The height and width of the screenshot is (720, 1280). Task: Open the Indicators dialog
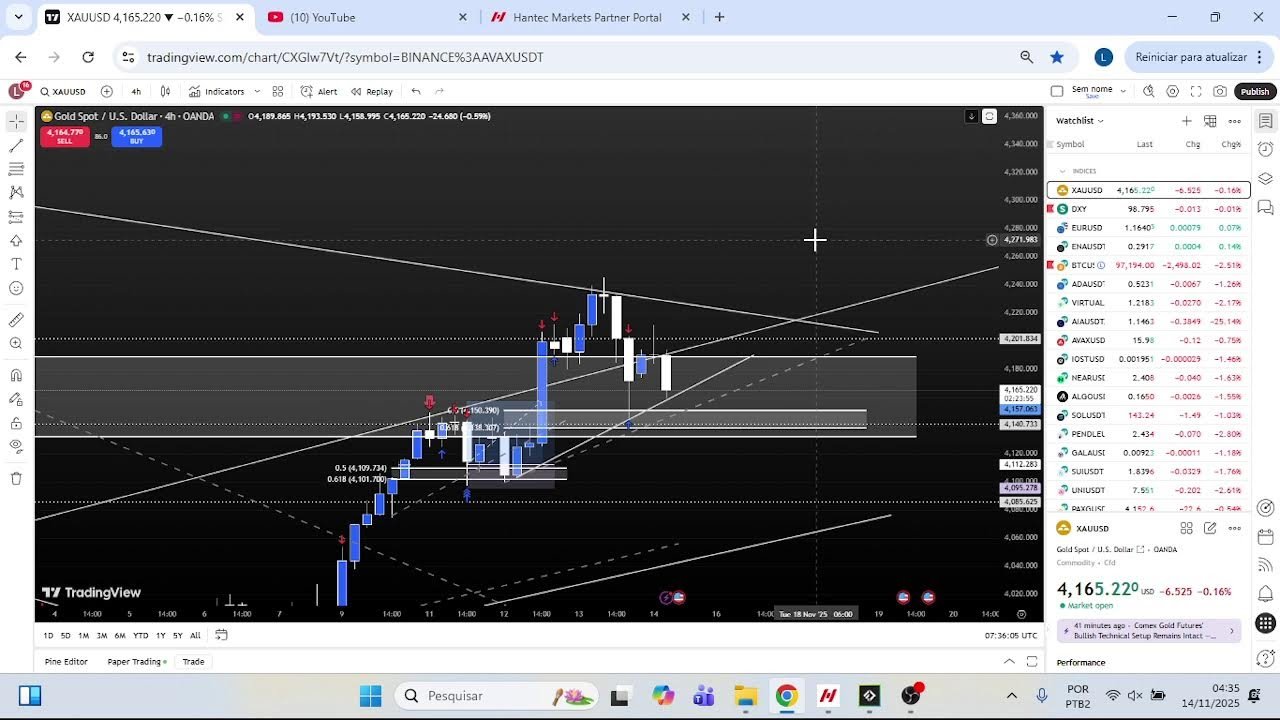(x=216, y=91)
